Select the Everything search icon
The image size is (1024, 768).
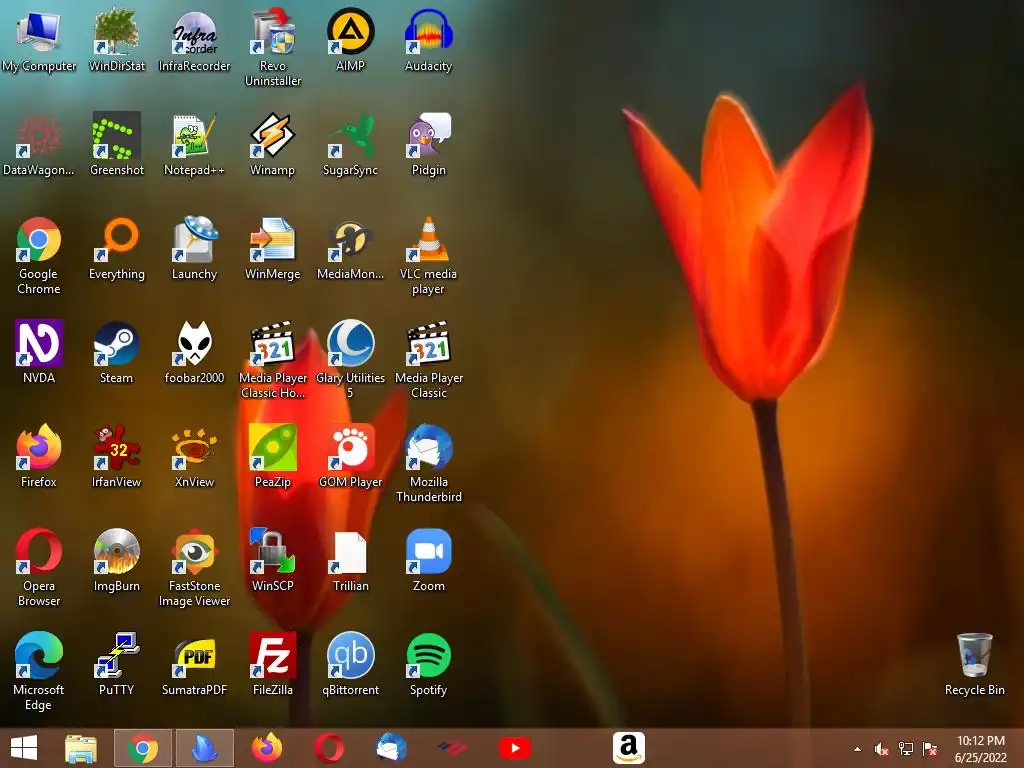(116, 248)
